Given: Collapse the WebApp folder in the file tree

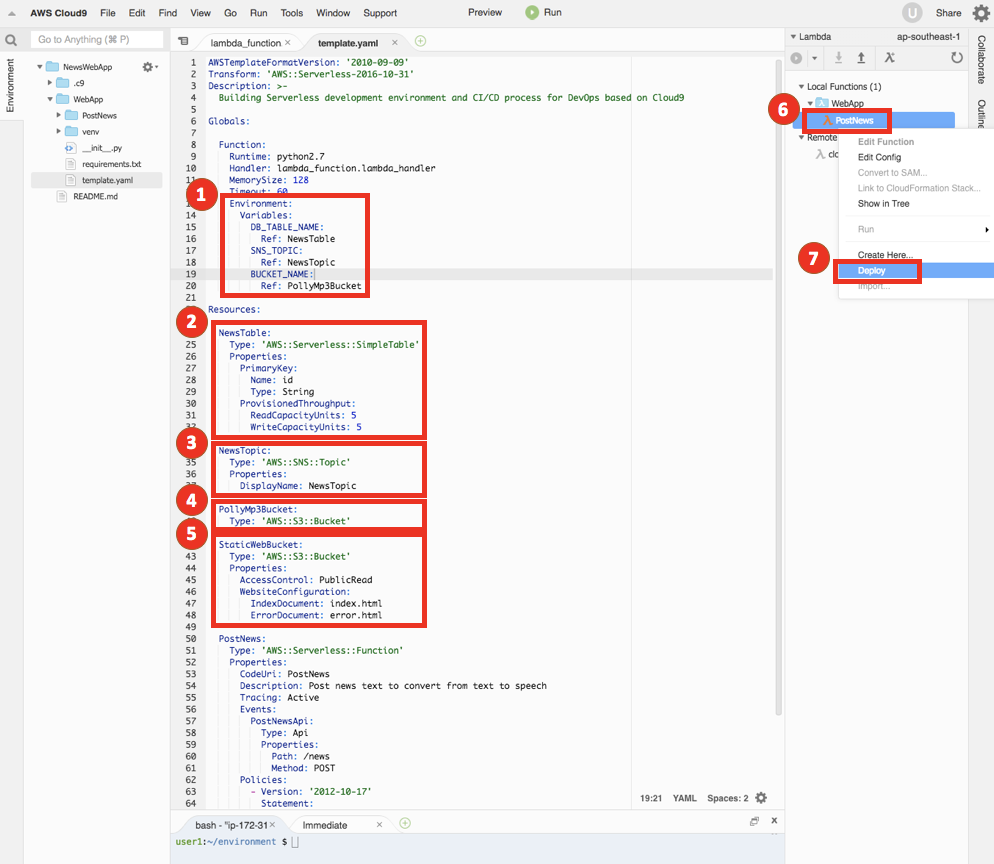Looking at the screenshot, I should (x=49, y=99).
